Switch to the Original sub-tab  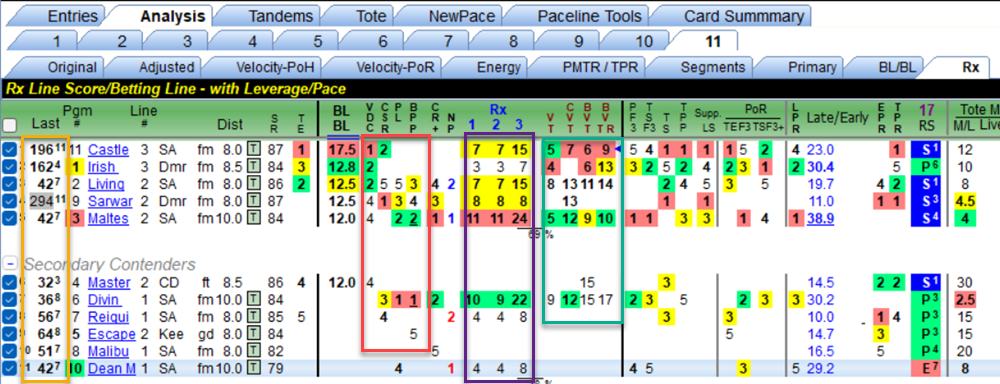pos(72,67)
